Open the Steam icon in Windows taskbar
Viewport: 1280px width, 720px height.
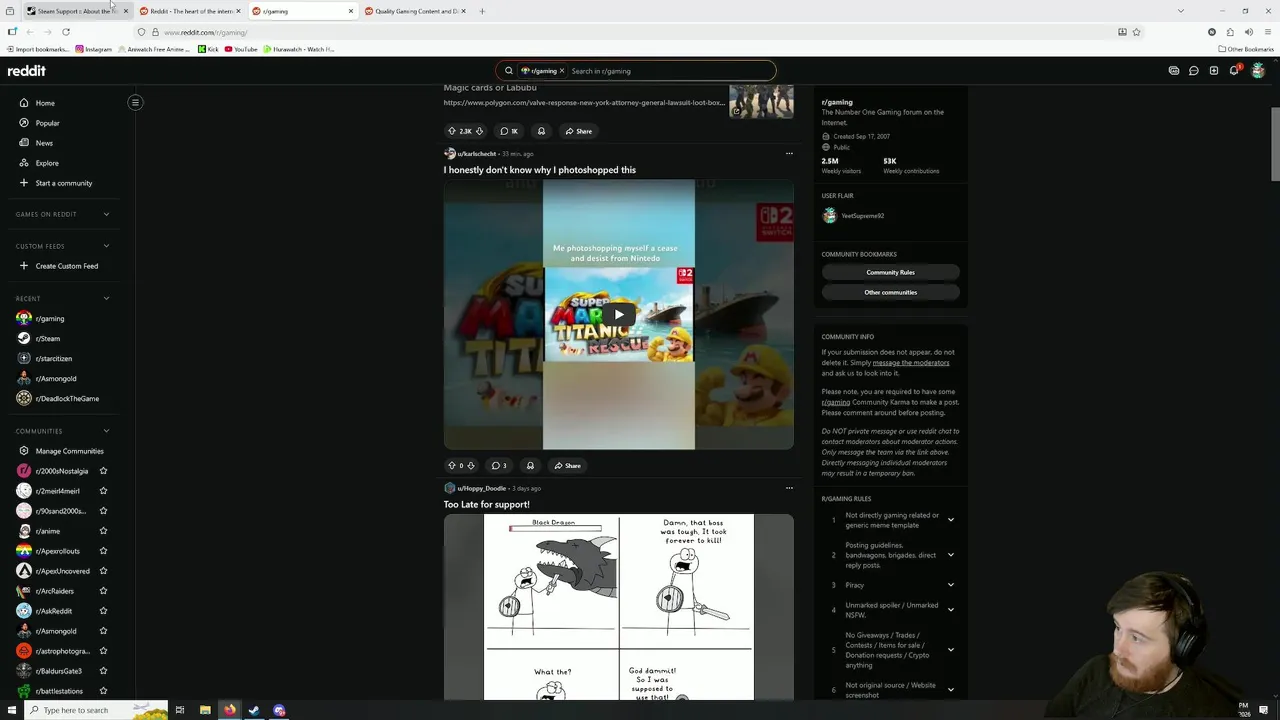[254, 710]
